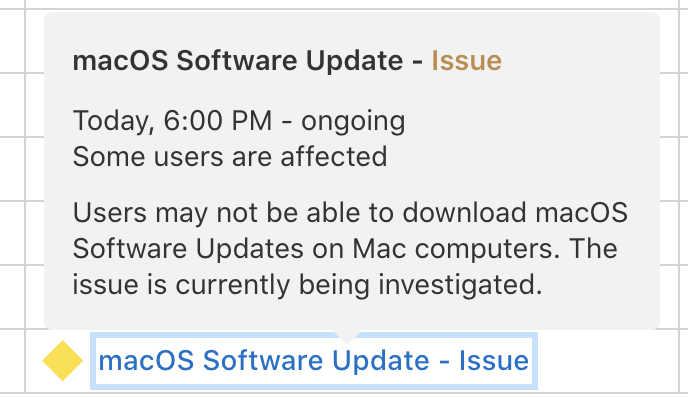The width and height of the screenshot is (688, 398).
Task: Click the yellow diamond issue status icon
Action: pyautogui.click(x=62, y=360)
